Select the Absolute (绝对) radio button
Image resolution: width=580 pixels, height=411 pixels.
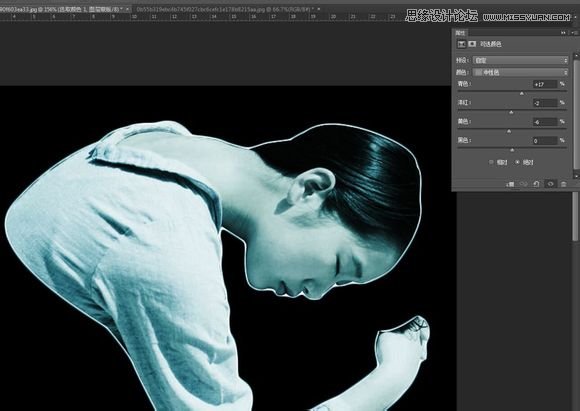[x=517, y=162]
